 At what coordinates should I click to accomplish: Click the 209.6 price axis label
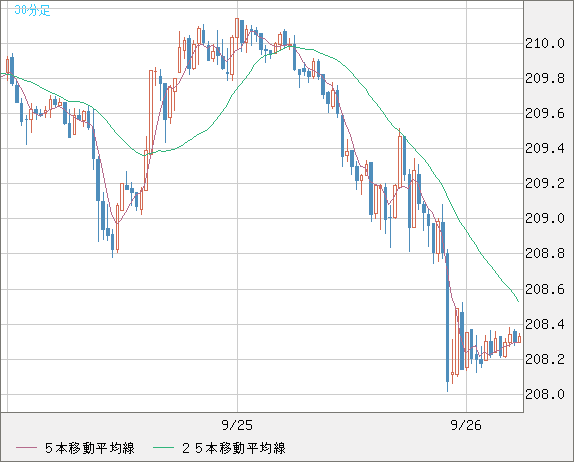(x=545, y=113)
